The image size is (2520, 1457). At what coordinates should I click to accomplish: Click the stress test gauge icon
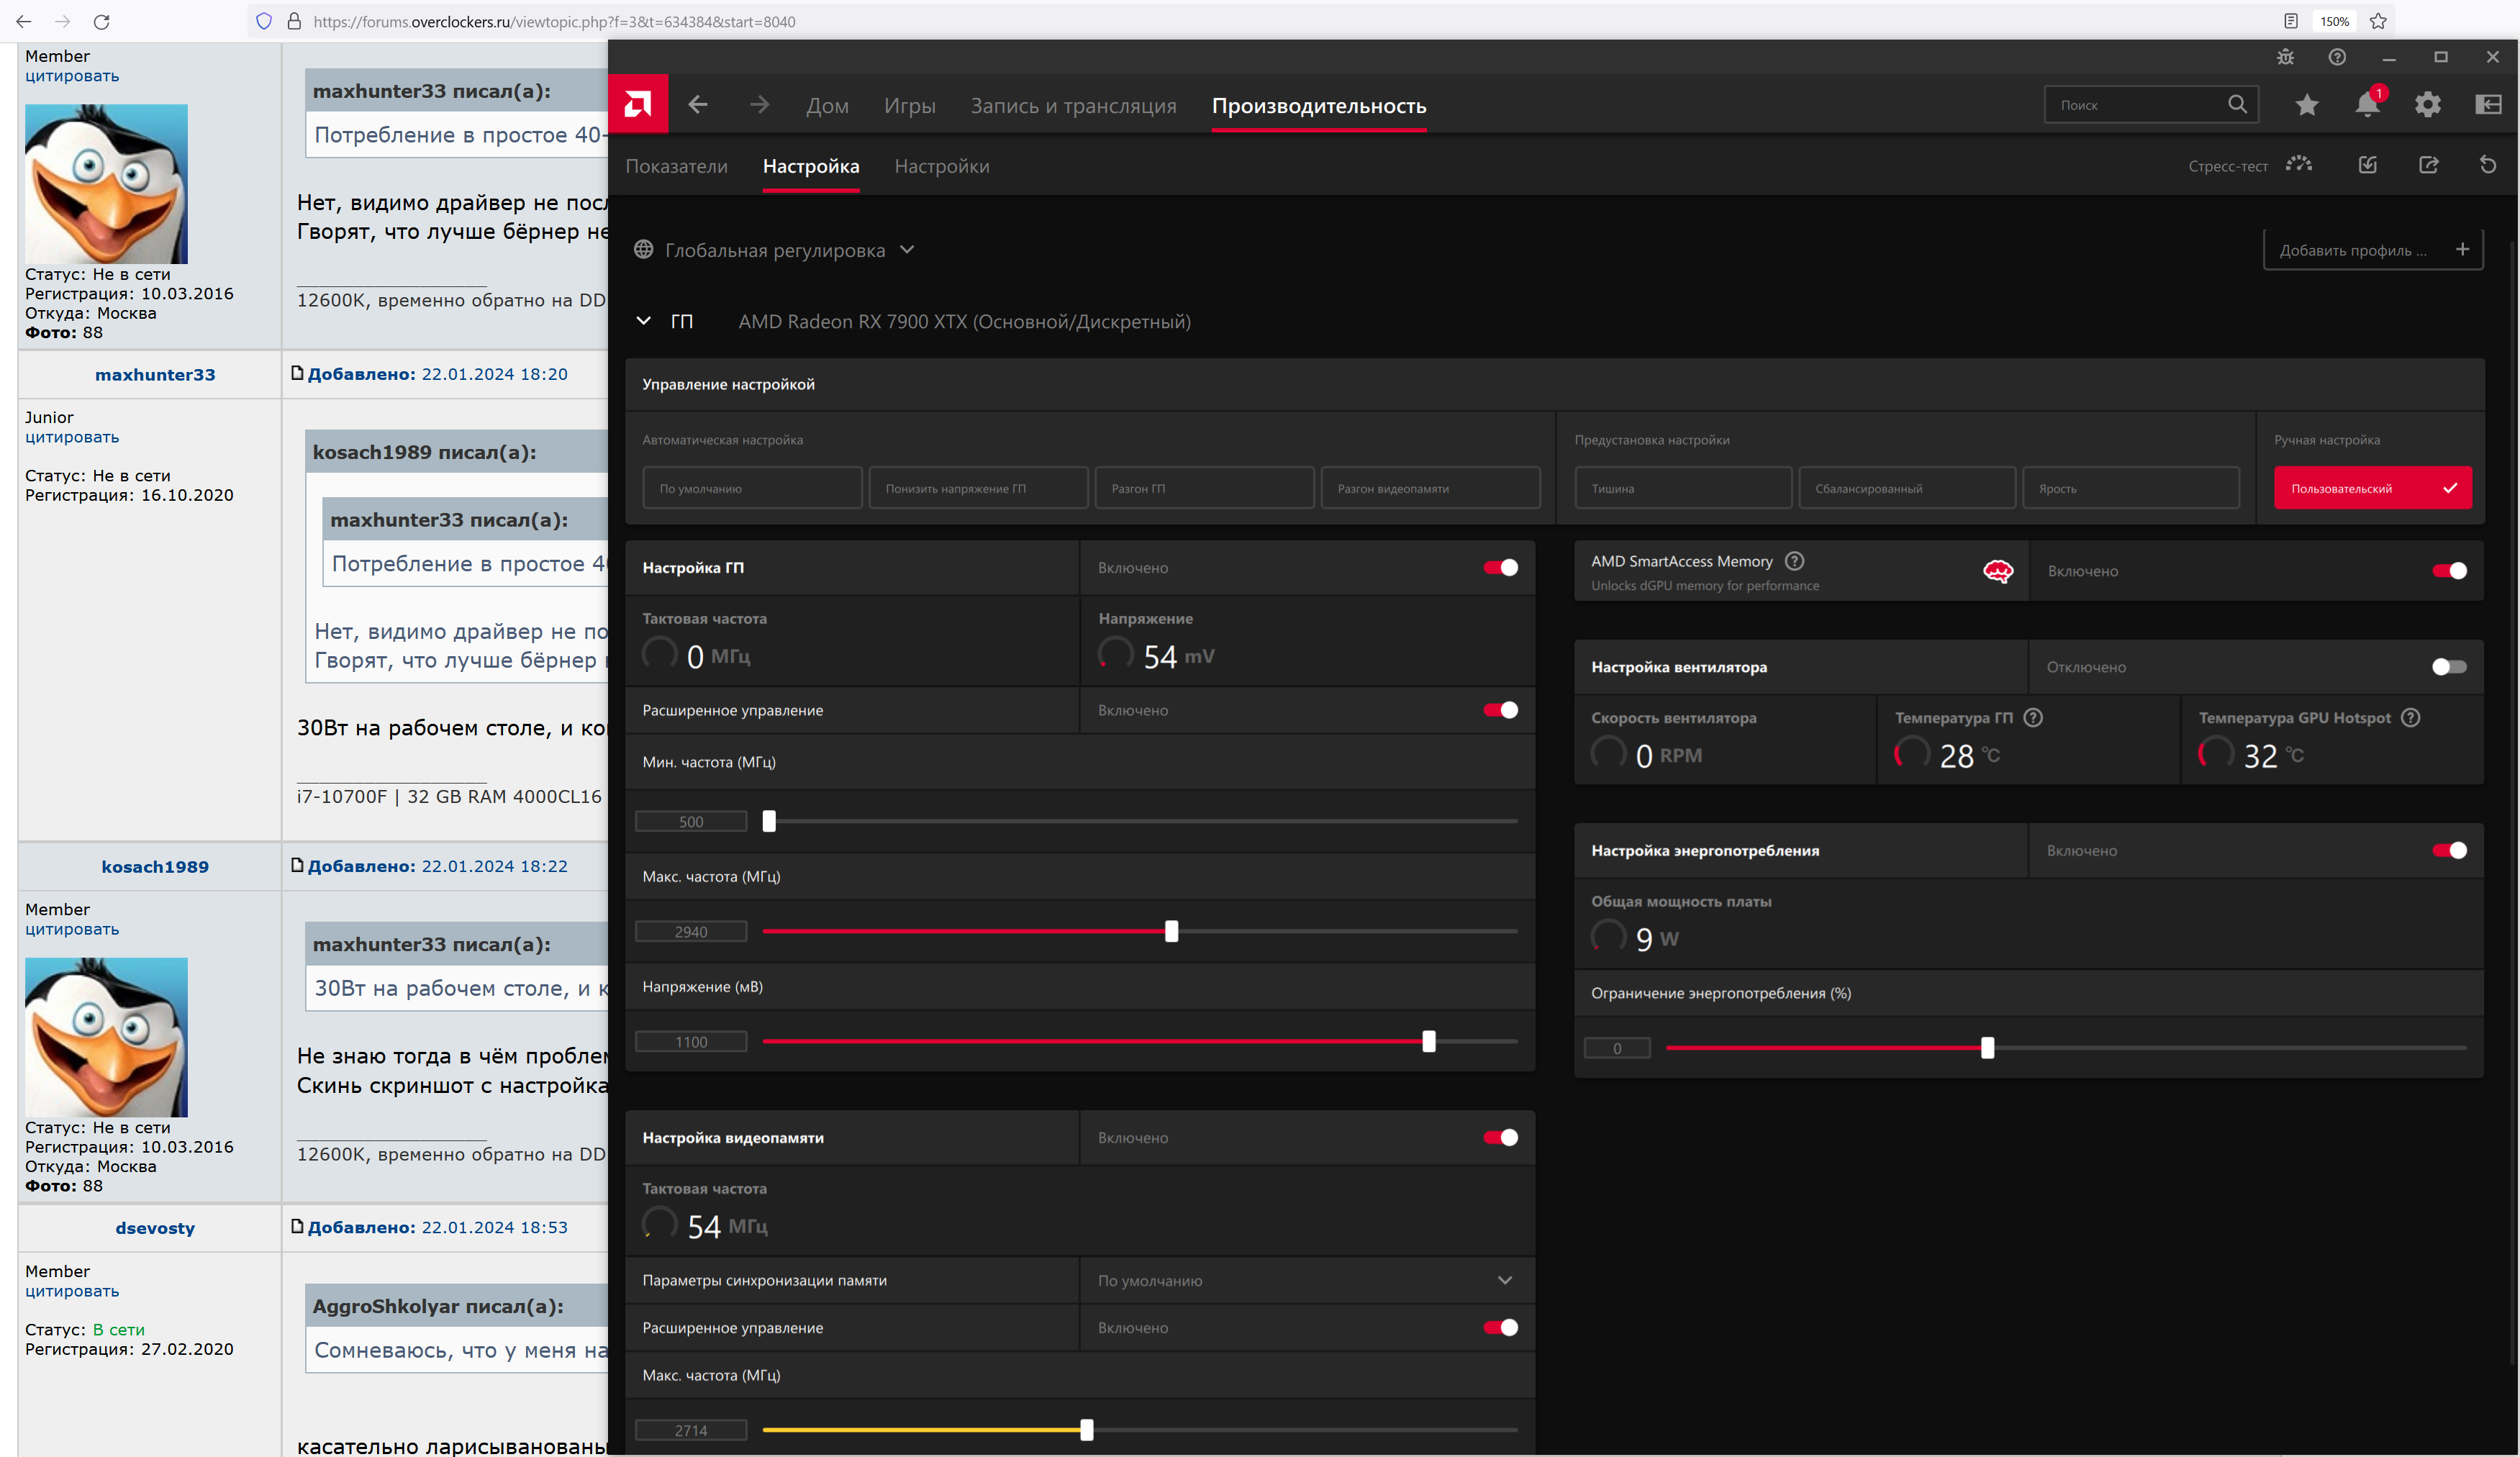tap(2299, 165)
